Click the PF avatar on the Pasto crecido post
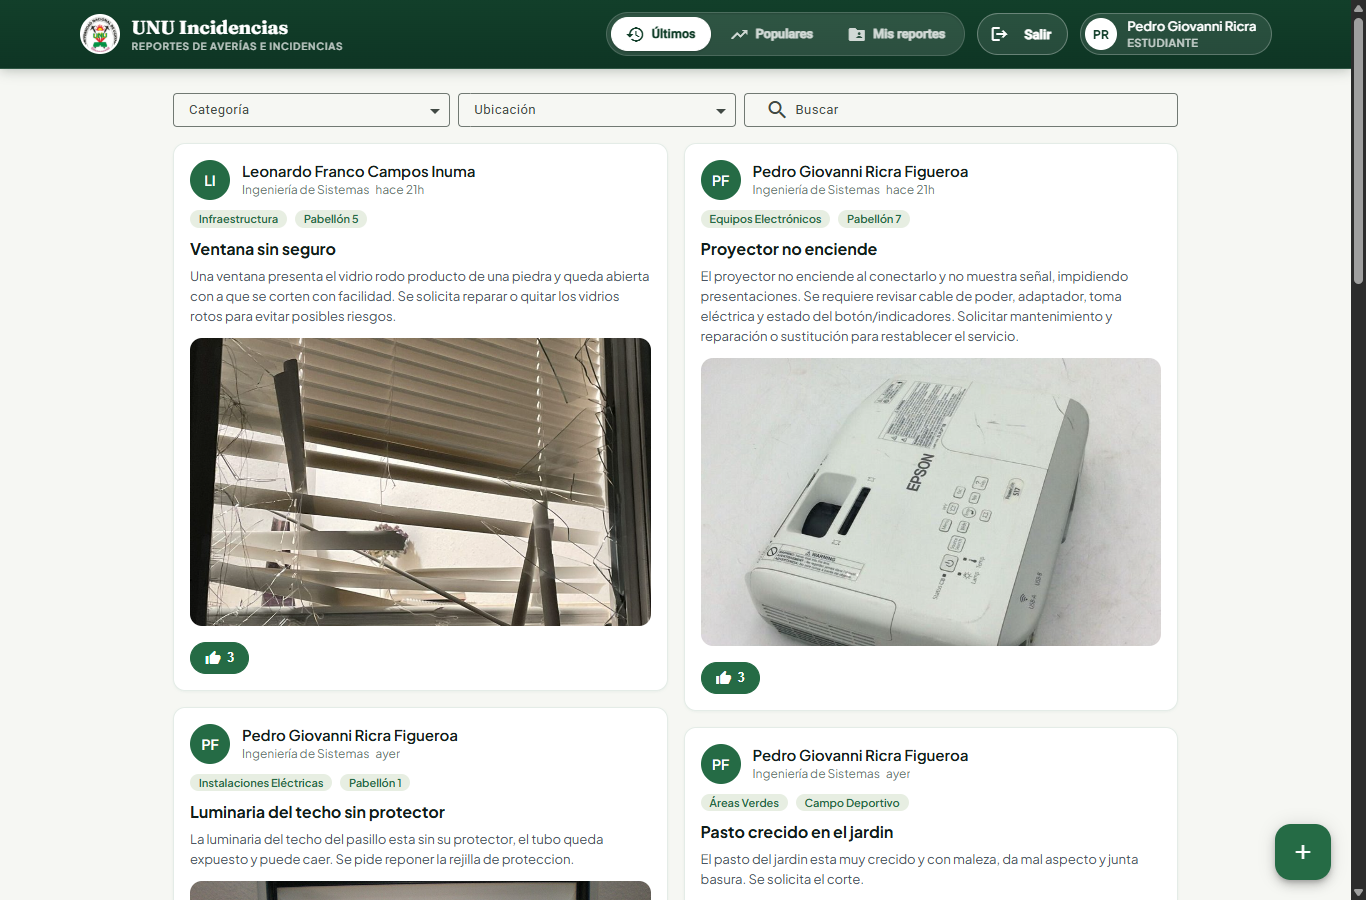 click(x=721, y=764)
